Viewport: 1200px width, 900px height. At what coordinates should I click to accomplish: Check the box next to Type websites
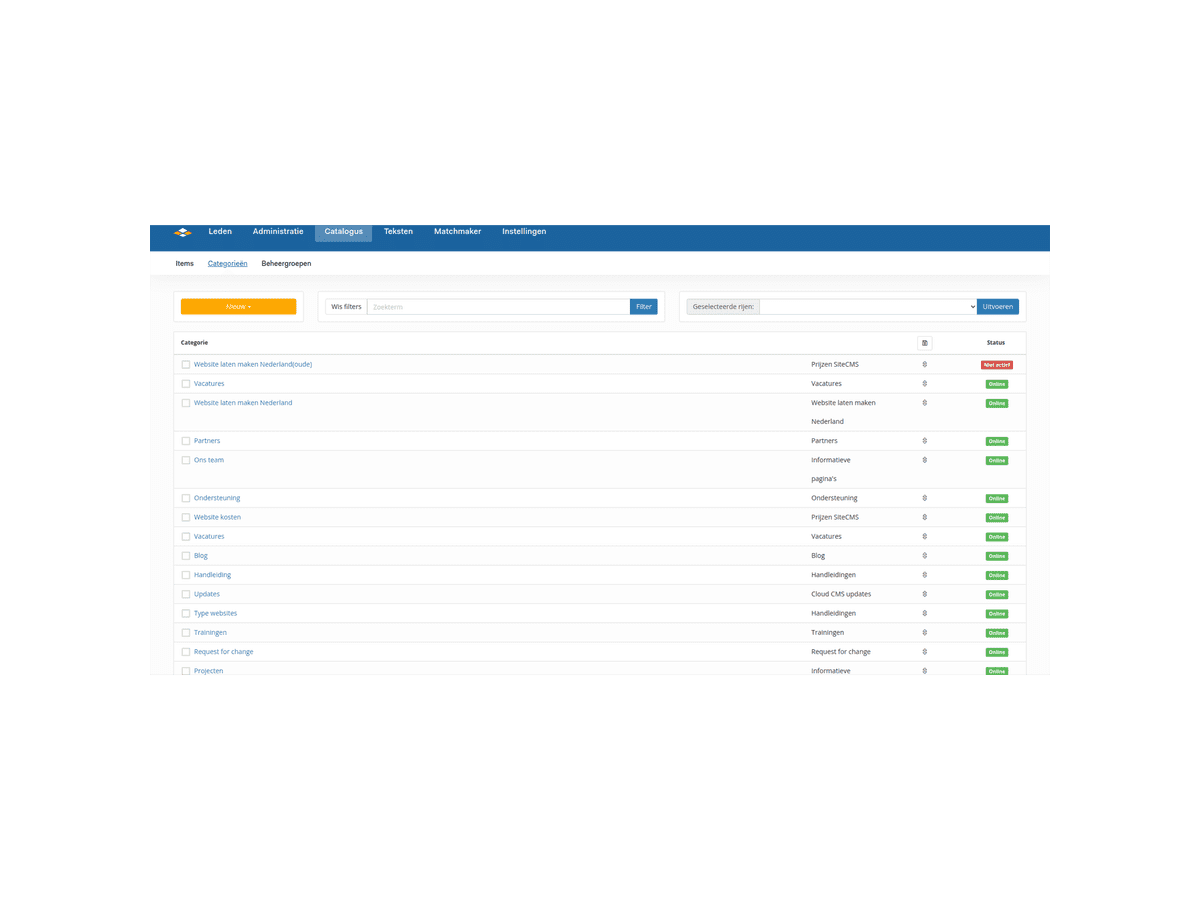coord(186,614)
